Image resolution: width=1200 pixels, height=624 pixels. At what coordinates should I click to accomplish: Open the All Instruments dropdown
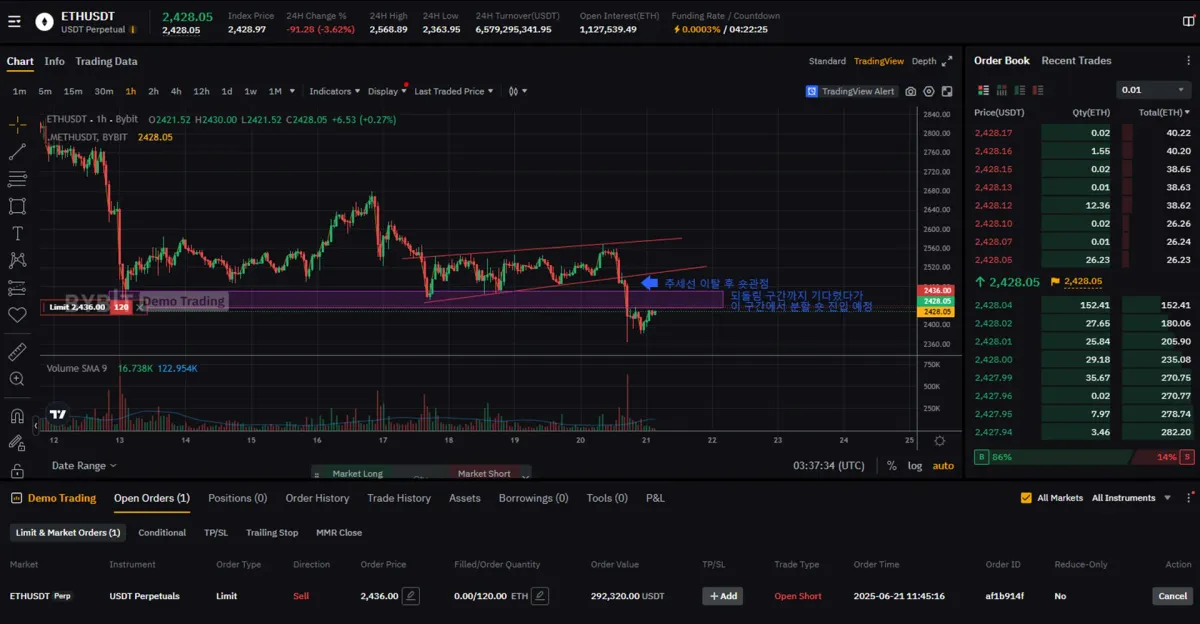1131,498
